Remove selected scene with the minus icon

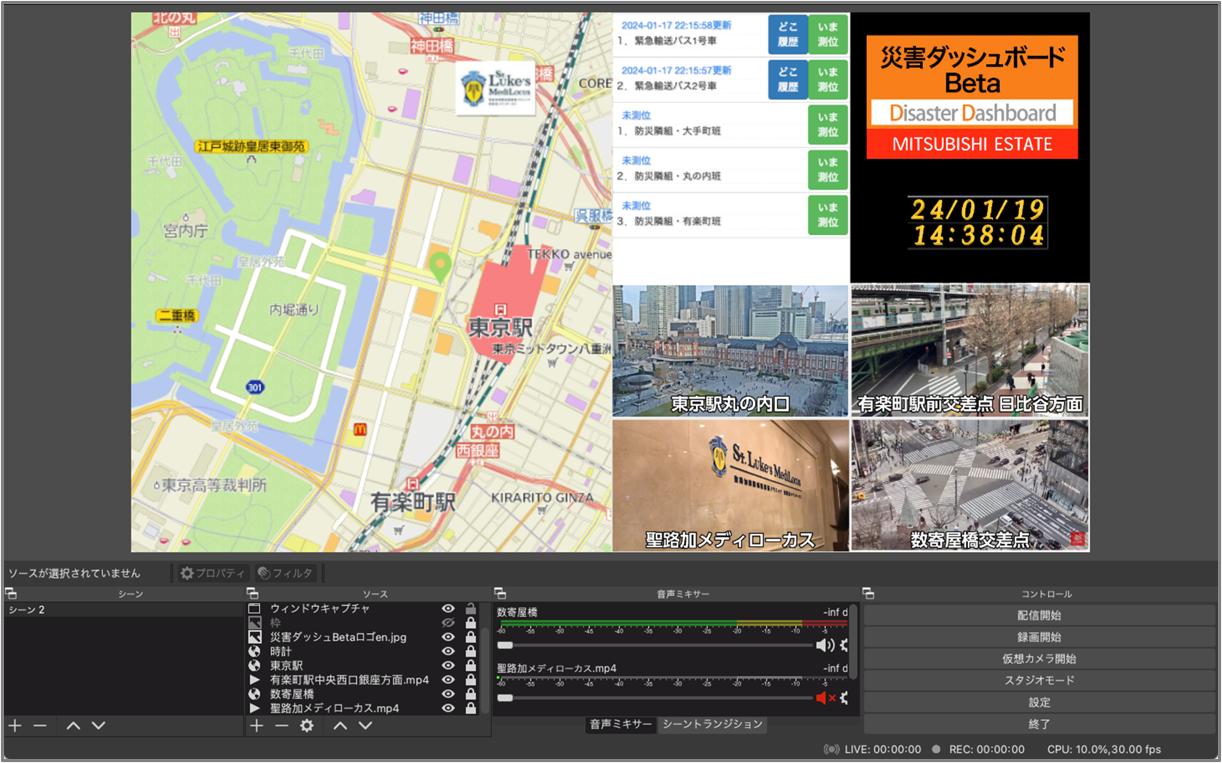pos(40,725)
